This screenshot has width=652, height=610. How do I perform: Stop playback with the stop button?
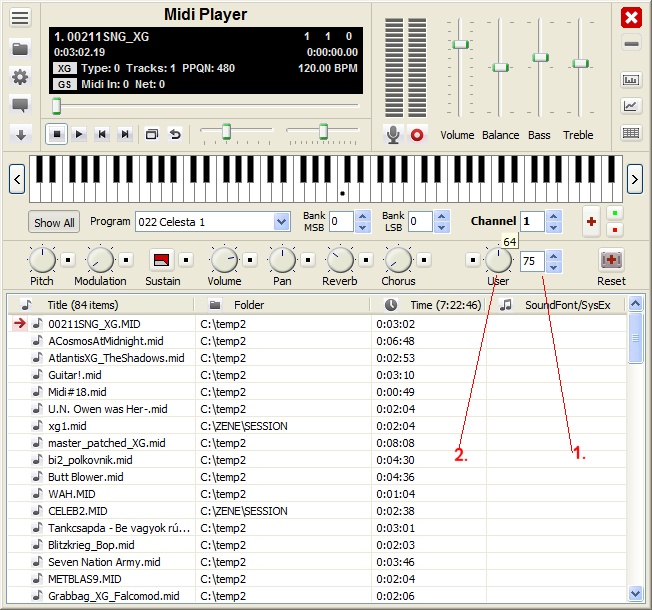57,134
